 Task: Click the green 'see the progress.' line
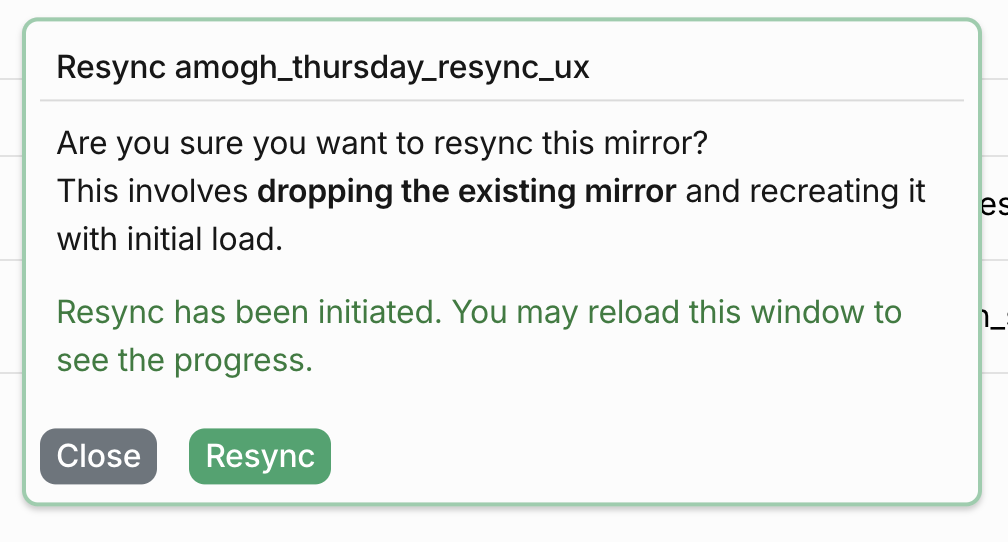pyautogui.click(x=185, y=361)
